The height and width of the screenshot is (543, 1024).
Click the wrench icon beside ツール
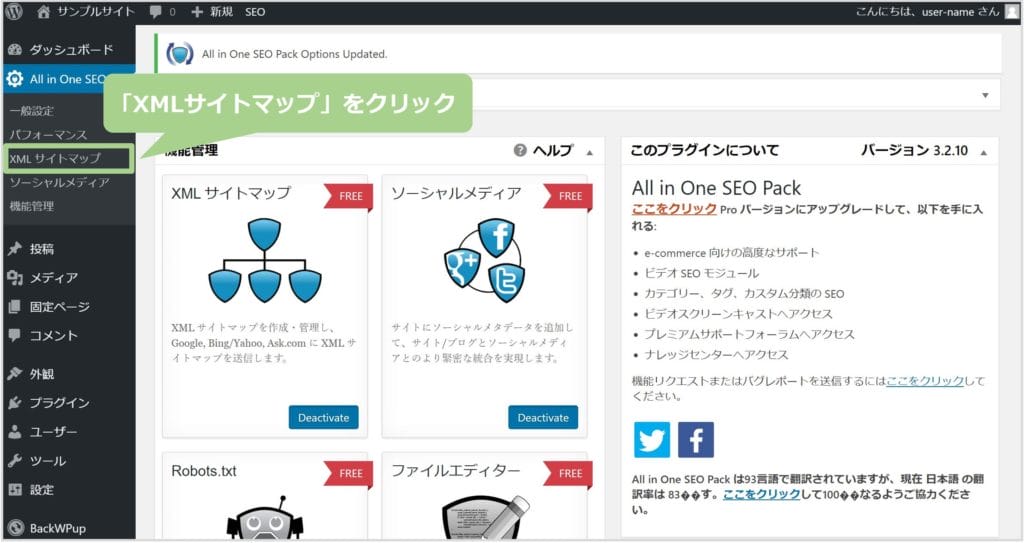(x=14, y=461)
